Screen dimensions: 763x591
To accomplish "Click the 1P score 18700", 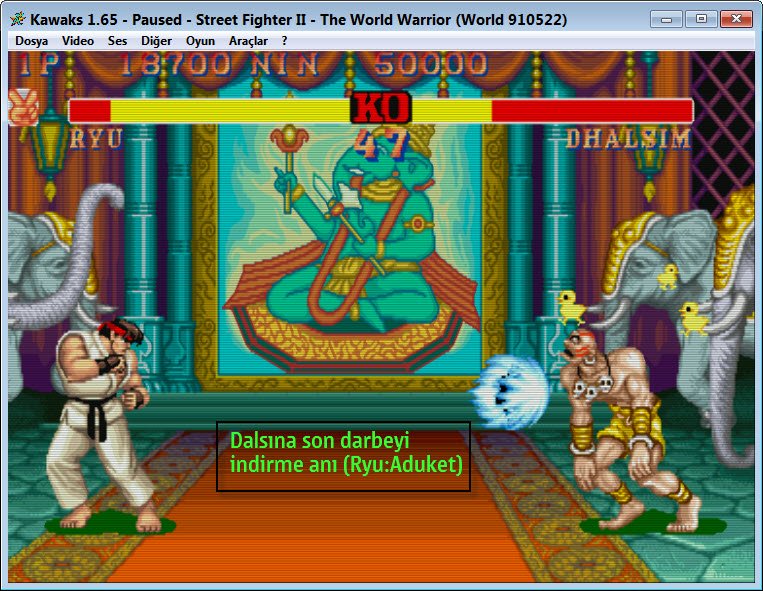I will click(x=176, y=64).
